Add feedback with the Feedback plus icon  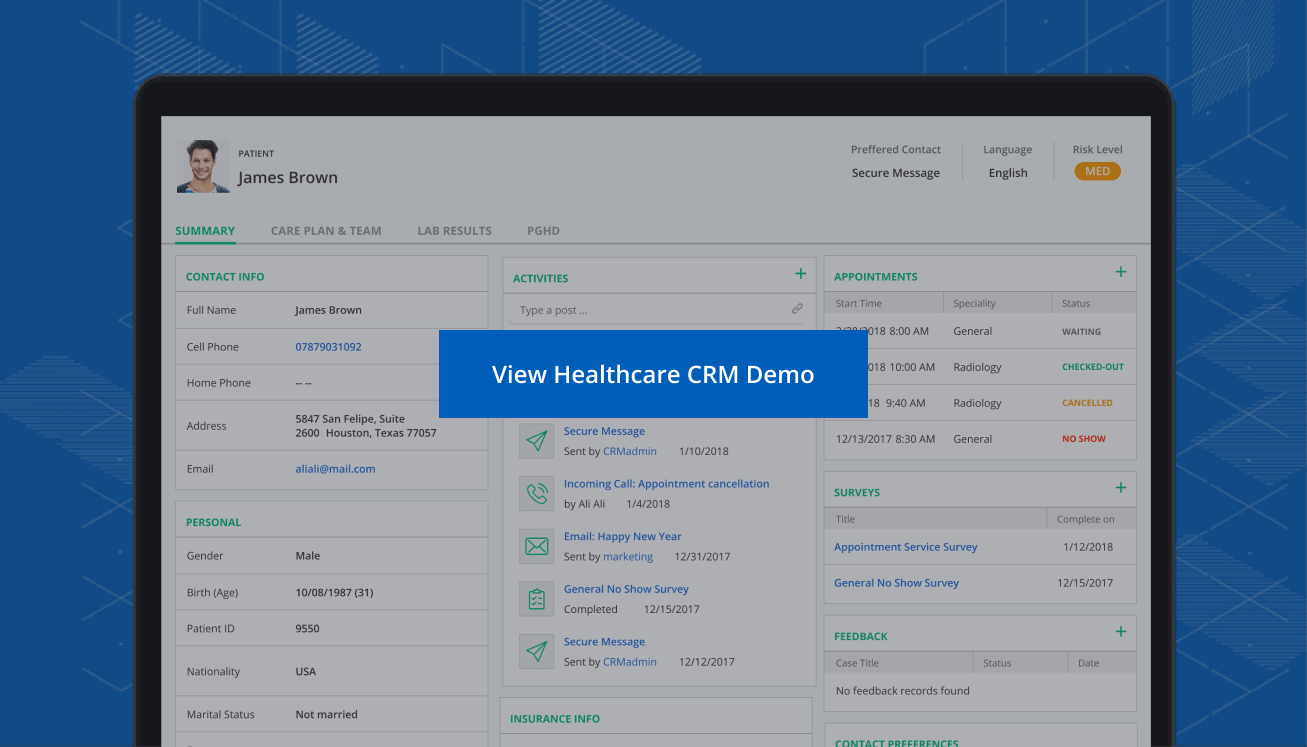(x=1122, y=632)
